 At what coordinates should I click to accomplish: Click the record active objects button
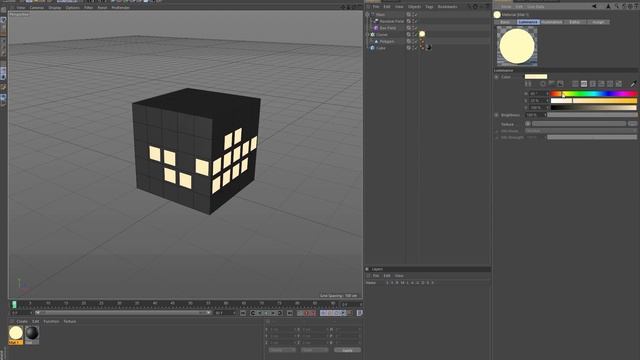tap(300, 313)
